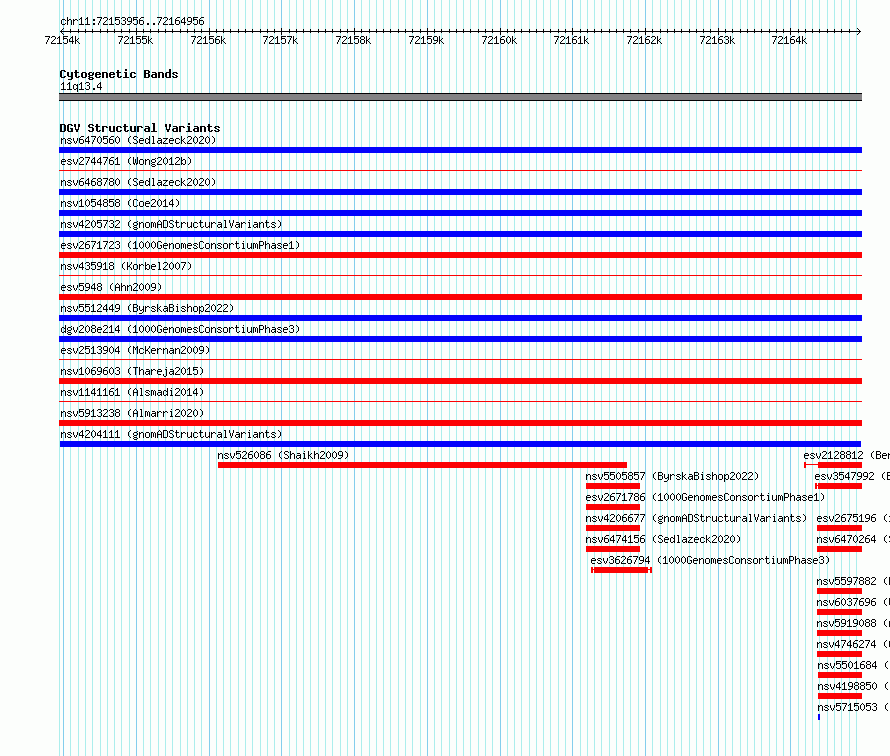This screenshot has height=756, width=890.
Task: Click nsv4204111 (gnomADStructuralVariants) label
Action: coord(171,434)
